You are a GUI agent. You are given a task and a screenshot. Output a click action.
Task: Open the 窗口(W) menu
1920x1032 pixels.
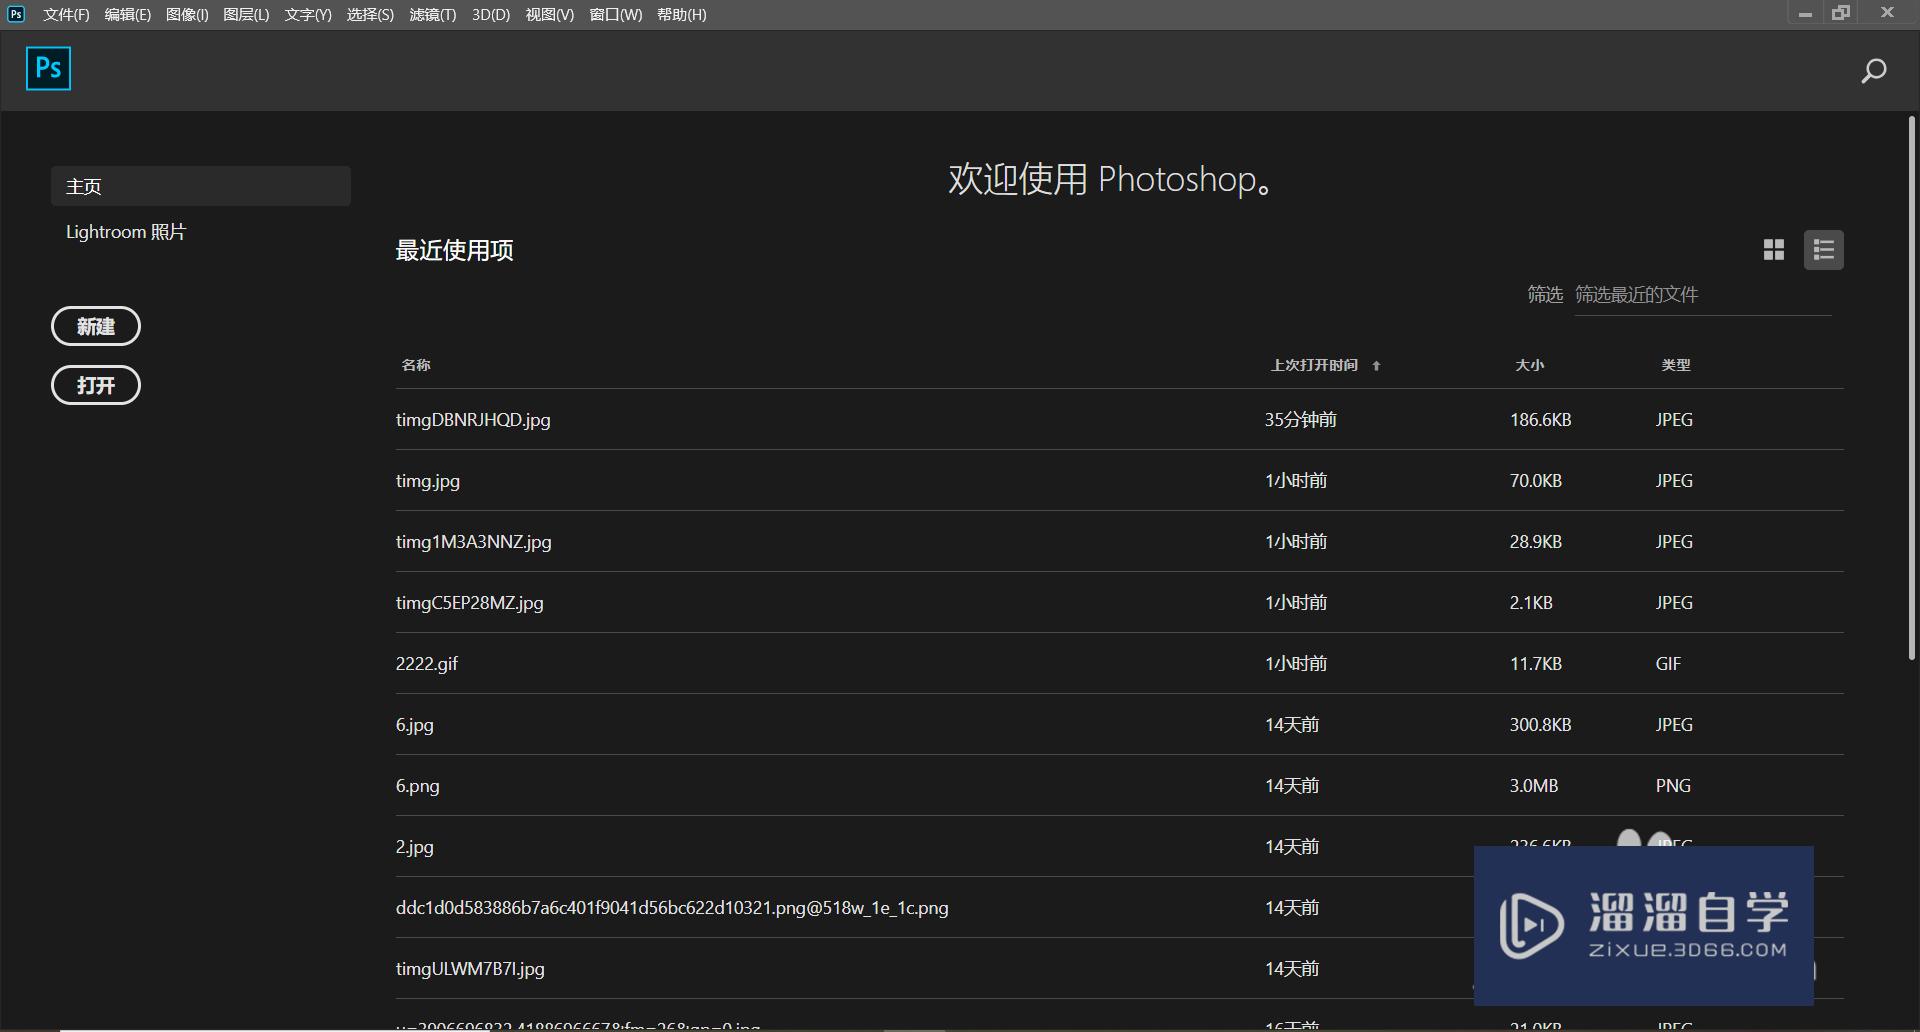pos(616,15)
